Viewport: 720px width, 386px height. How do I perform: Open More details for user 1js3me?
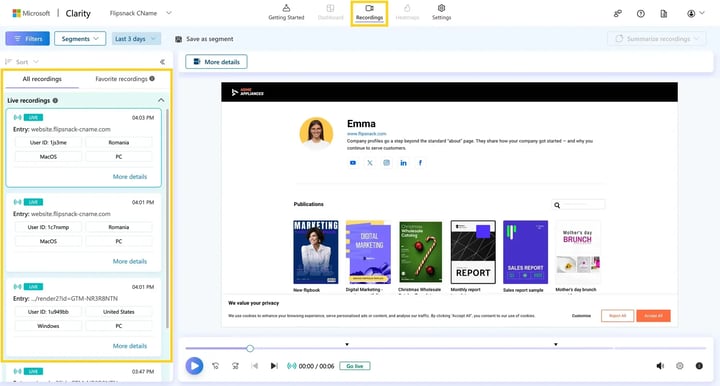(130, 177)
